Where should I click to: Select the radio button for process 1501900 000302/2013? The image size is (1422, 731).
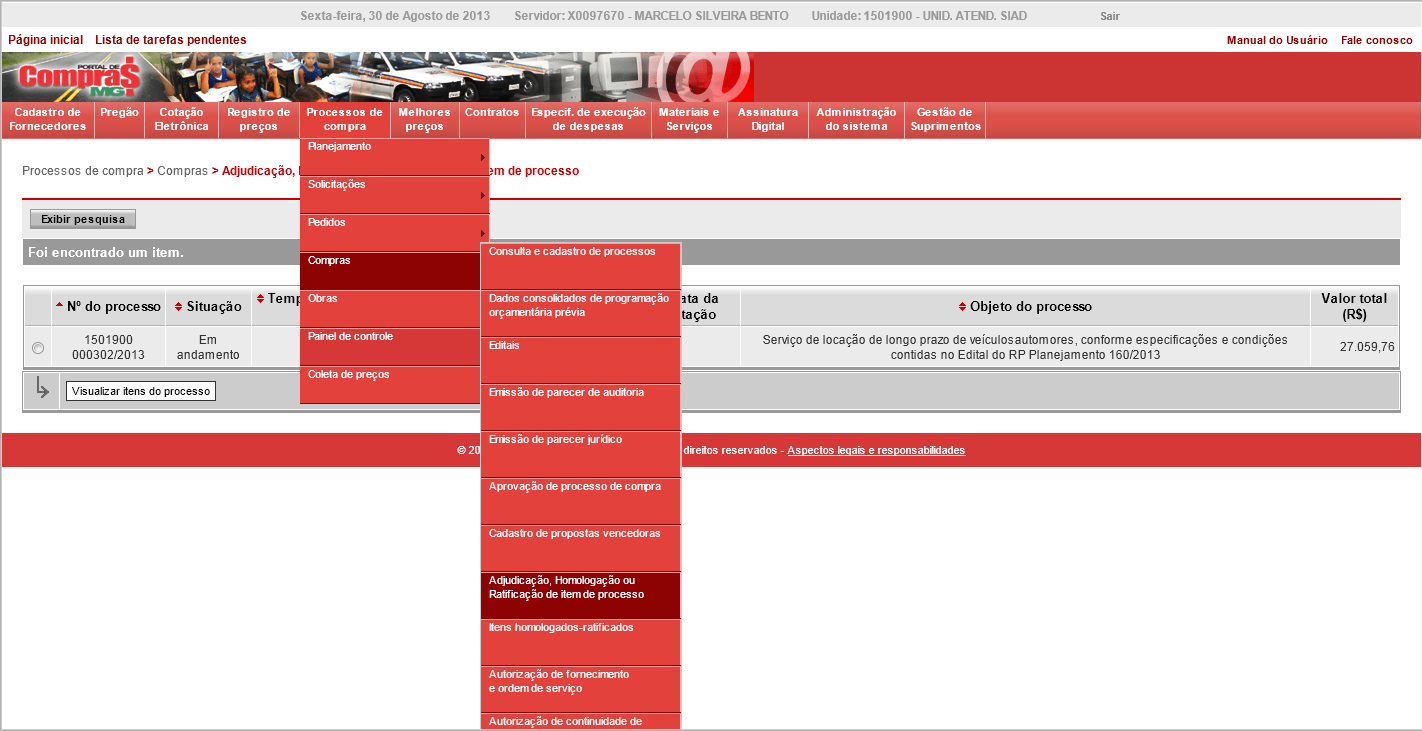(38, 348)
